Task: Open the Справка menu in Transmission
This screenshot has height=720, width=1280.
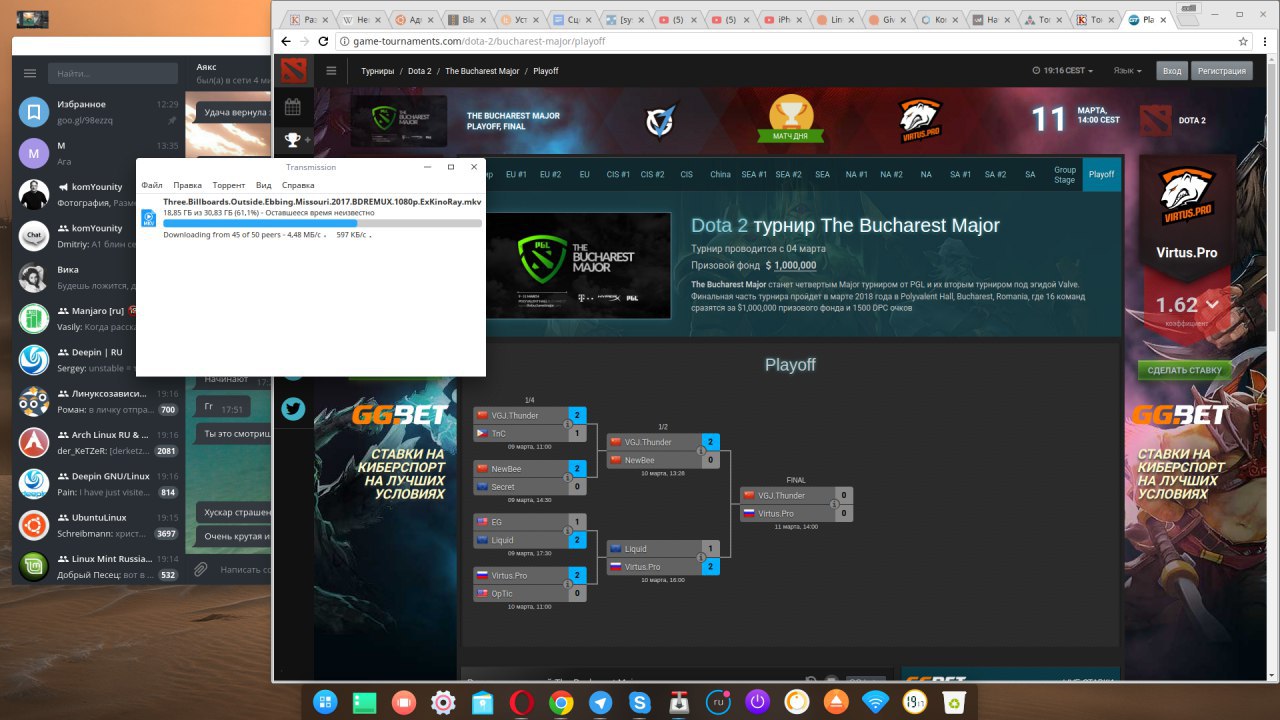Action: 298,185
